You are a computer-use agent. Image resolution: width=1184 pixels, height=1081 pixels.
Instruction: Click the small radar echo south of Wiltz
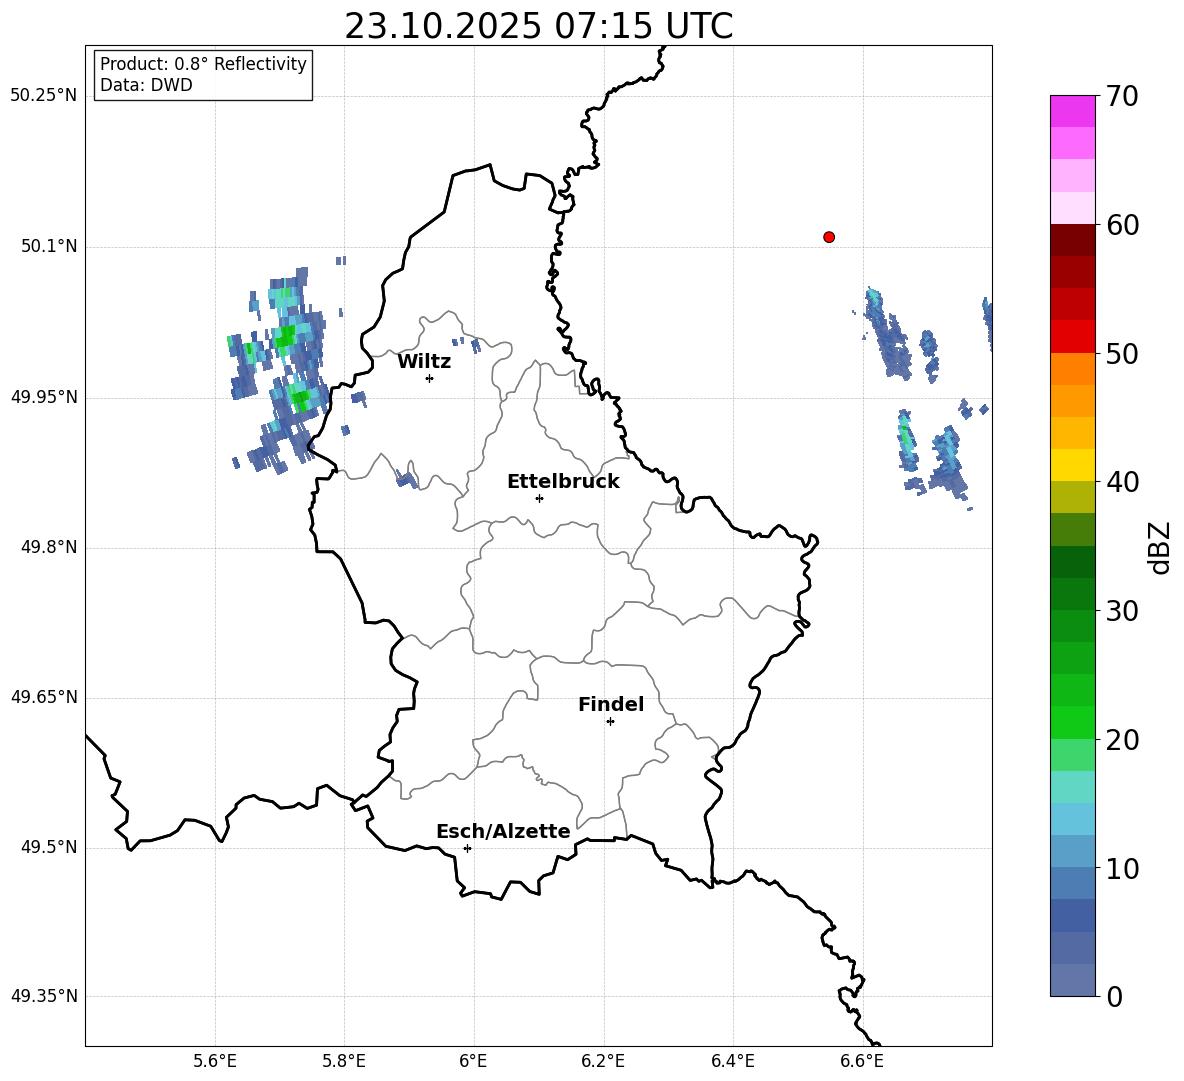[x=406, y=479]
